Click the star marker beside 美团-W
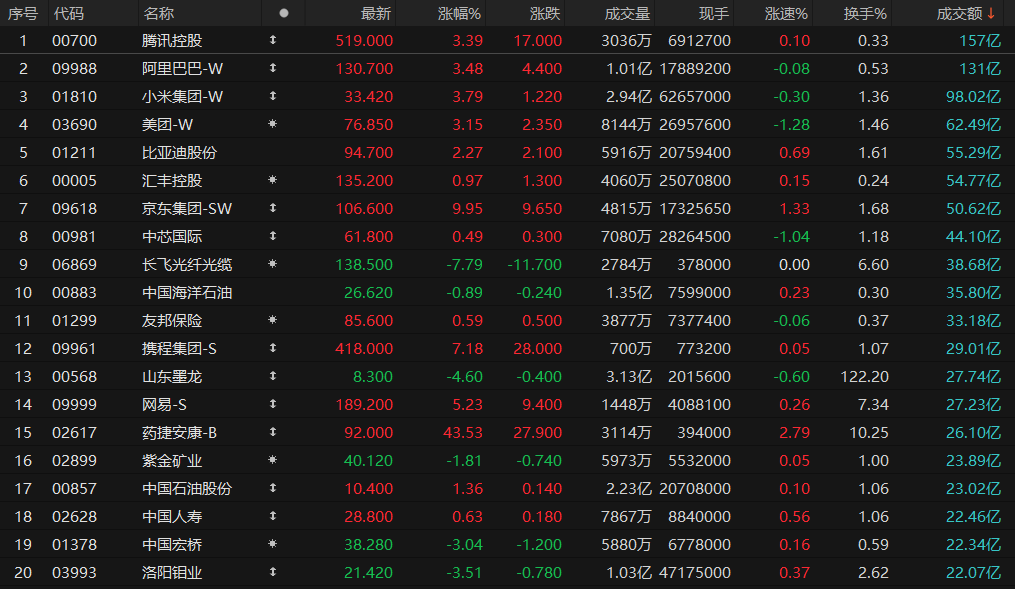 click(273, 125)
